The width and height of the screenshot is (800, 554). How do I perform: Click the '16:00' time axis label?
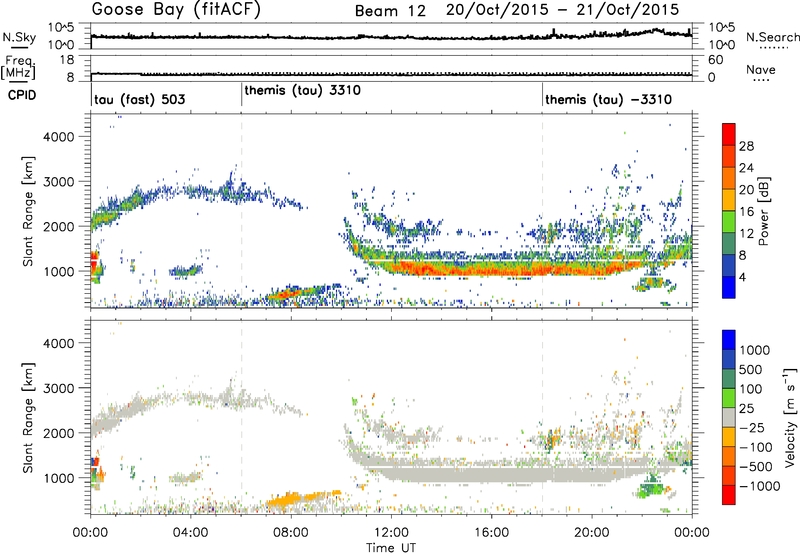click(x=491, y=533)
